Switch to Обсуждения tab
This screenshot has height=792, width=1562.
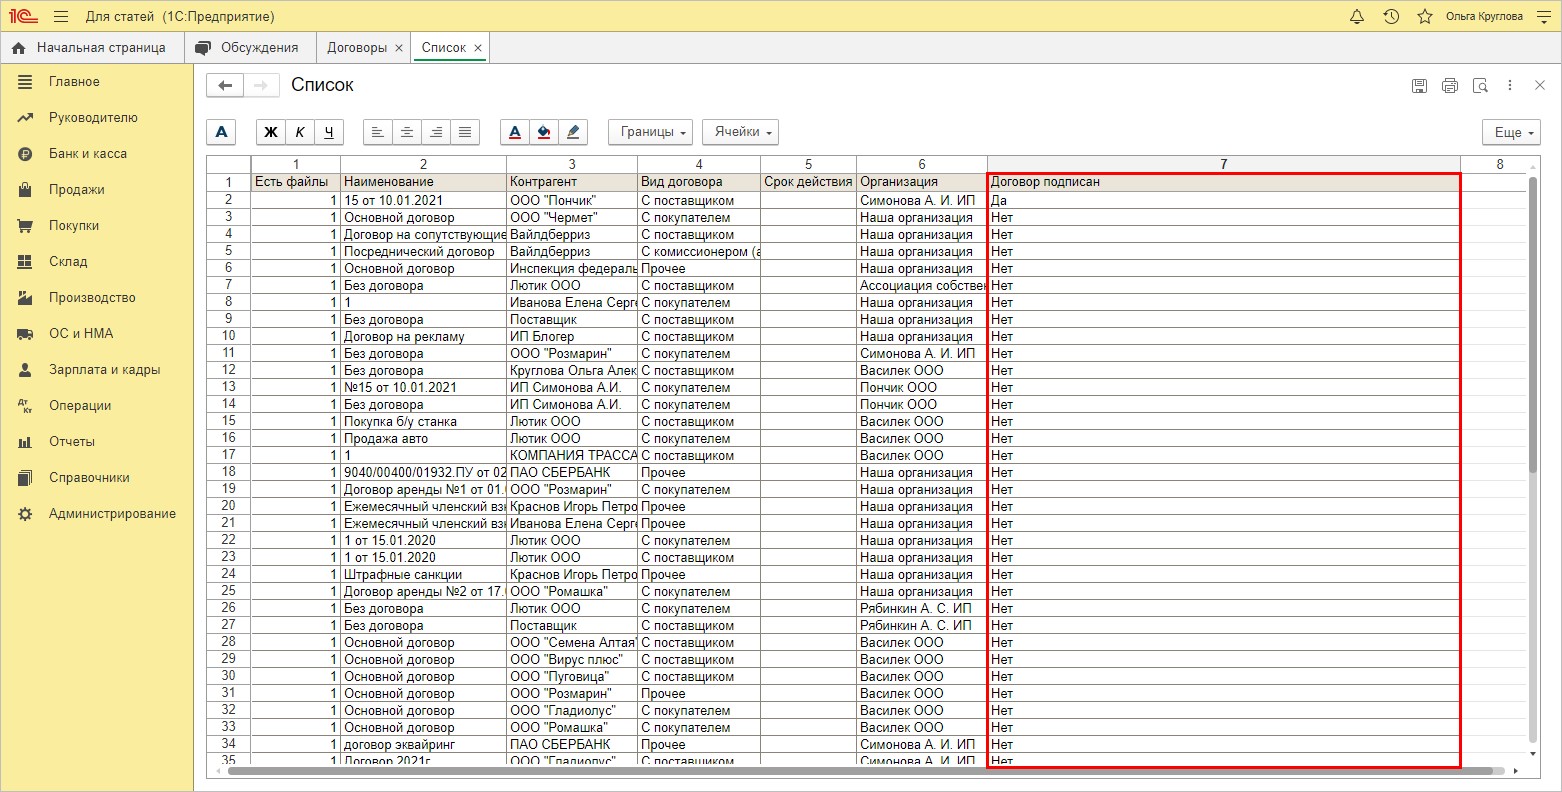coord(250,48)
